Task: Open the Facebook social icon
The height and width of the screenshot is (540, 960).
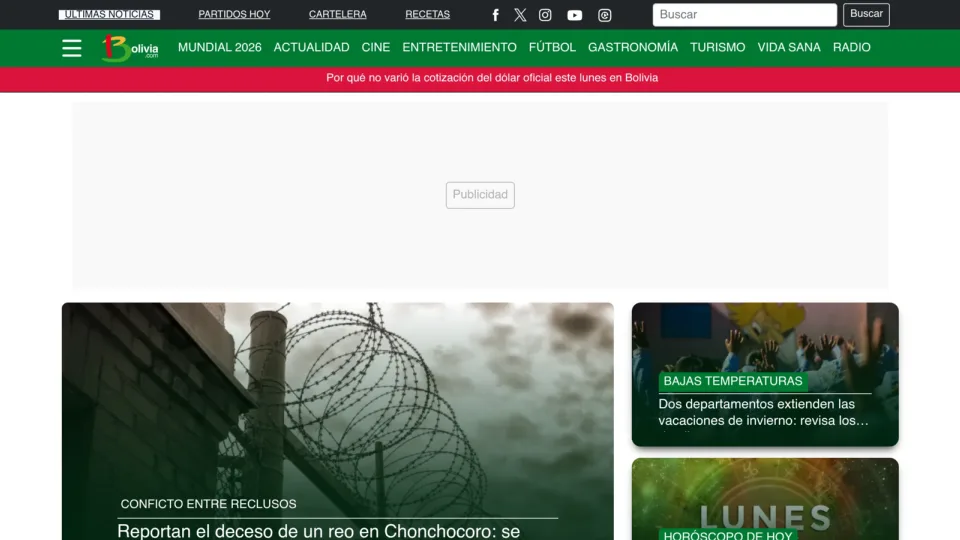Action: [495, 15]
